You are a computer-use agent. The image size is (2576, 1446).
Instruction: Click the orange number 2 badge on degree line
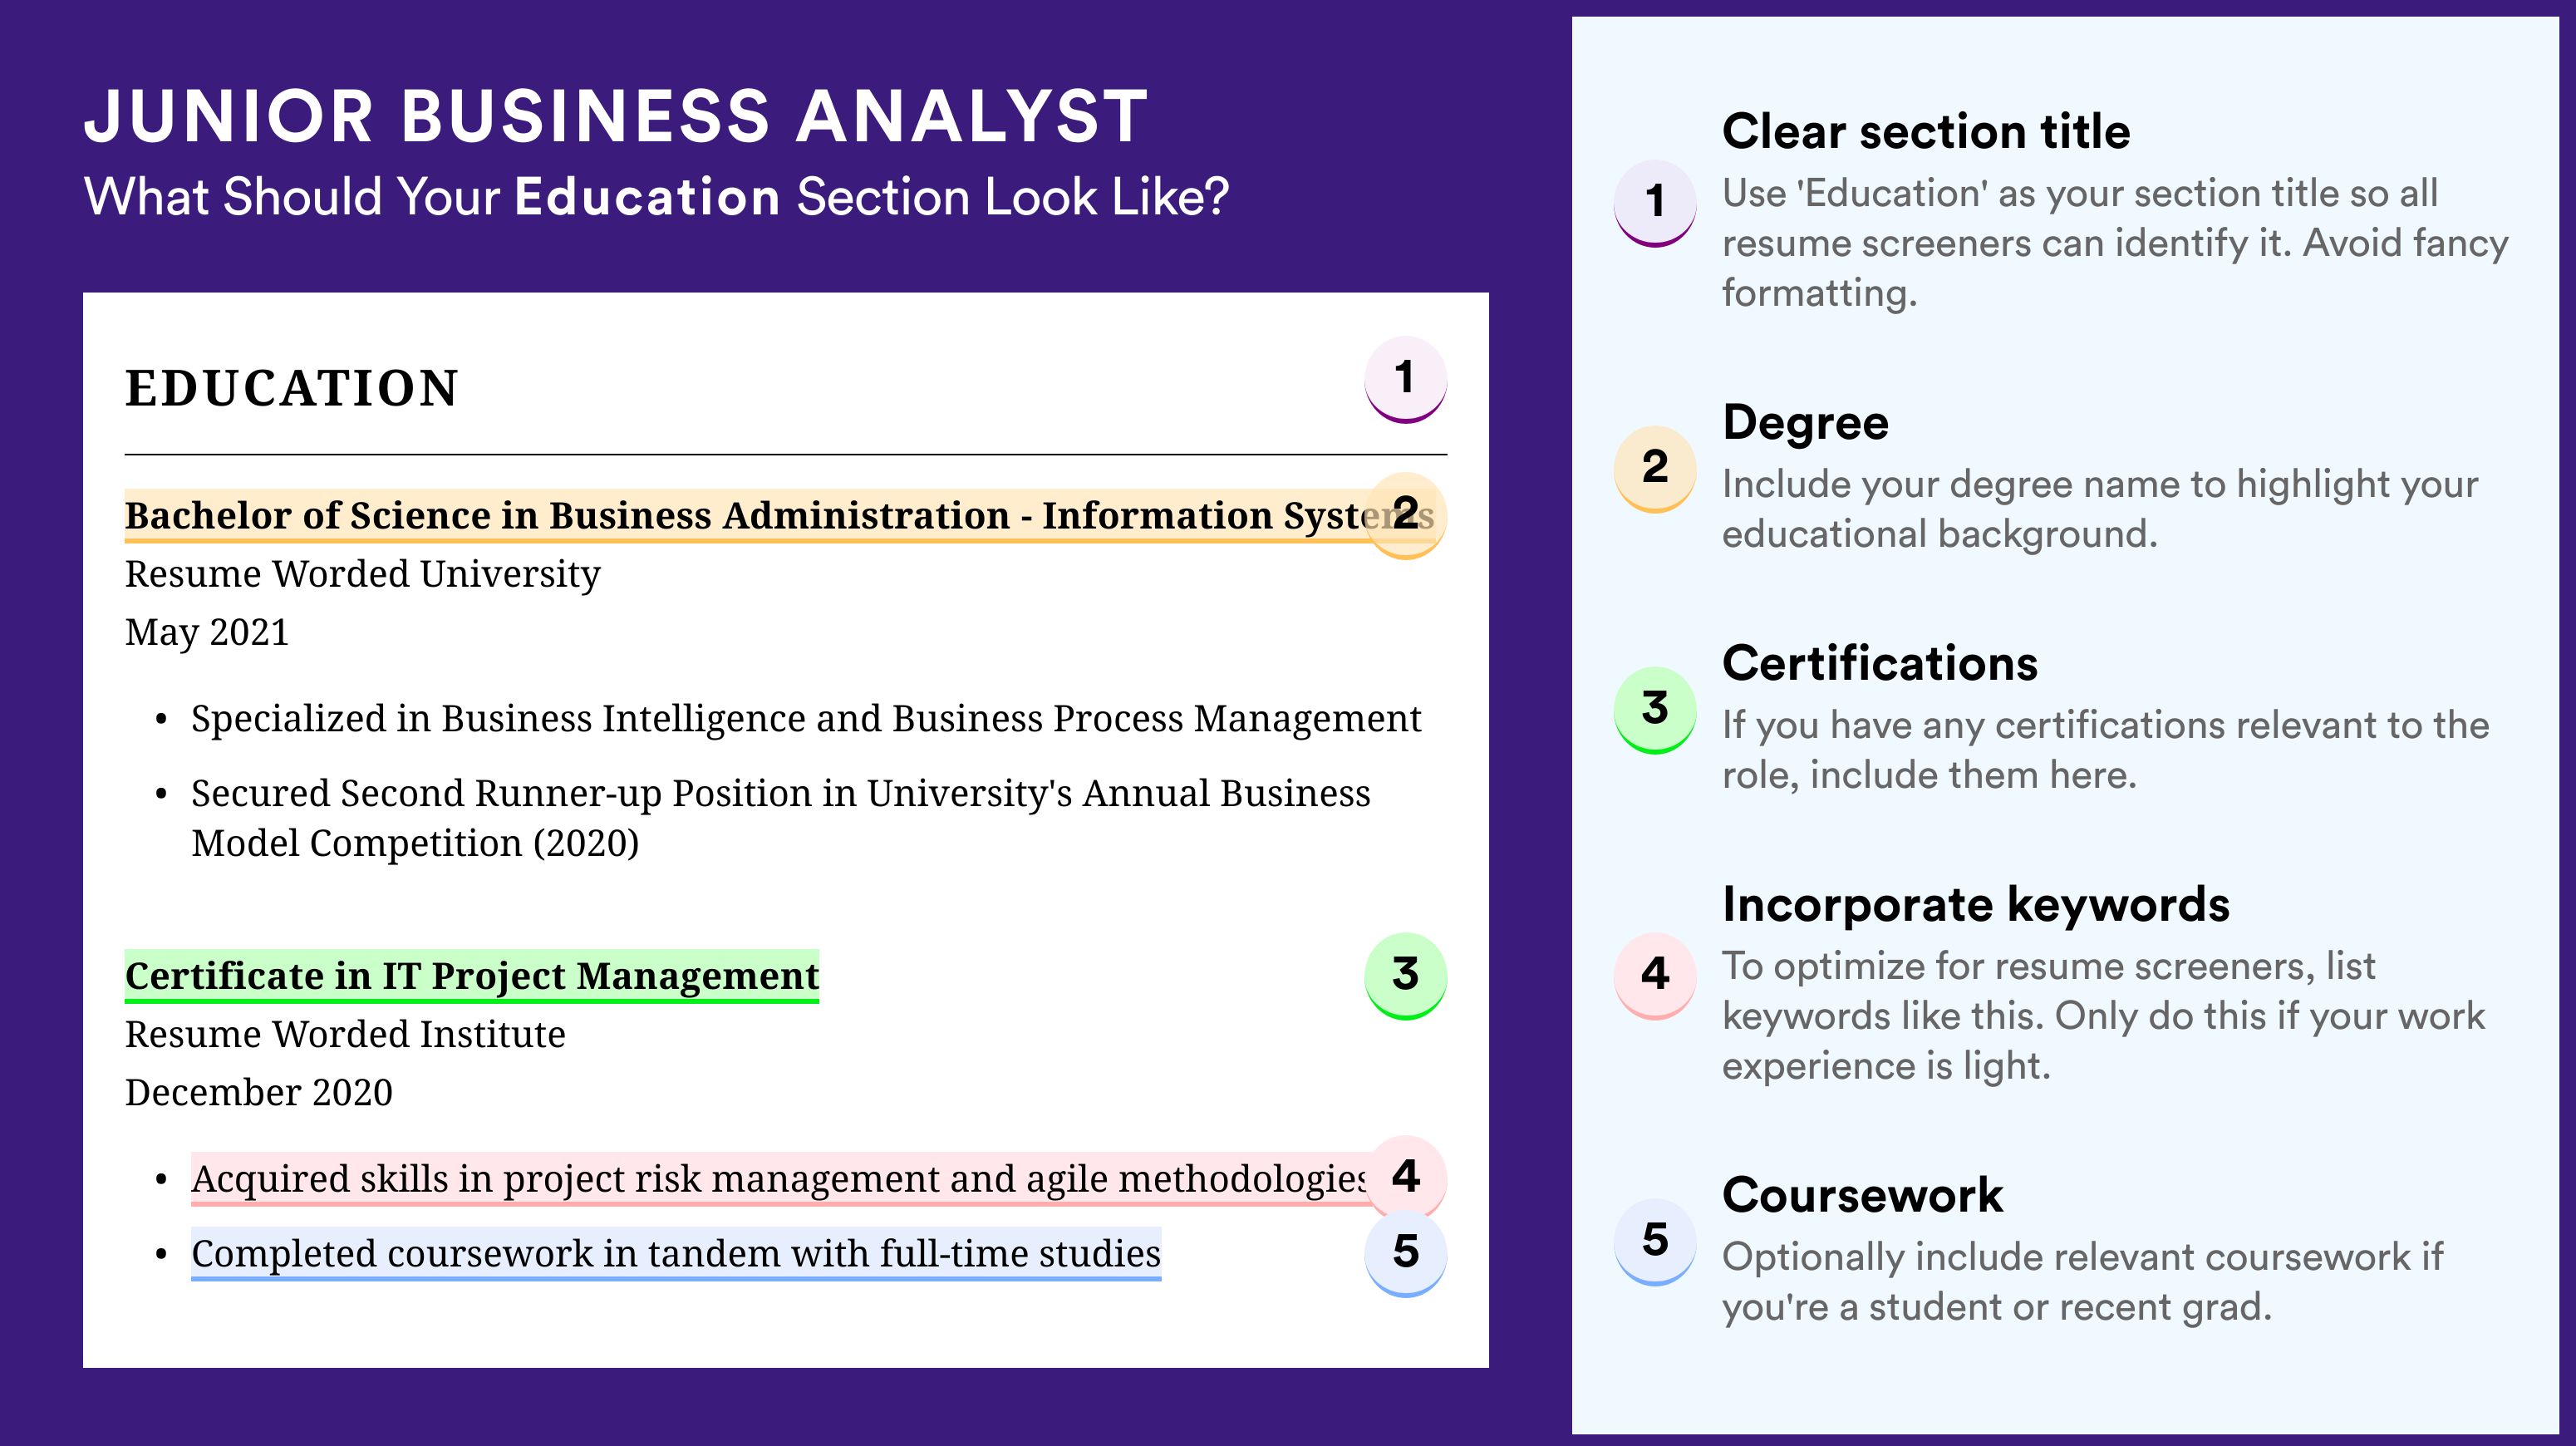[x=1405, y=515]
